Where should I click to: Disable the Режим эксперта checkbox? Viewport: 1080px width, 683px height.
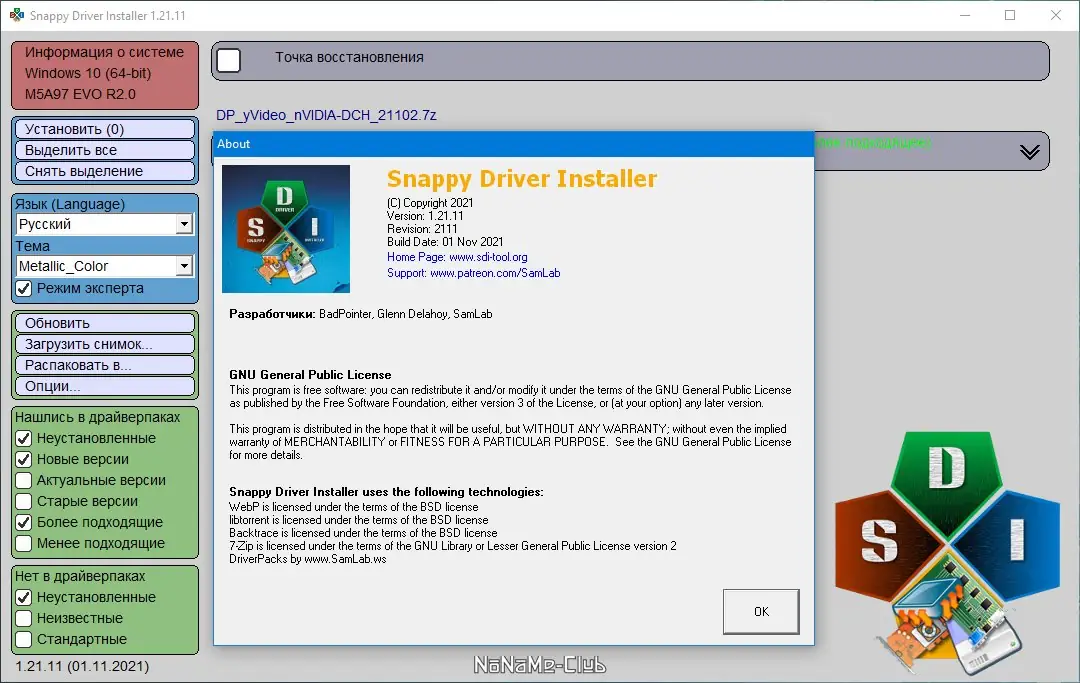pos(21,288)
